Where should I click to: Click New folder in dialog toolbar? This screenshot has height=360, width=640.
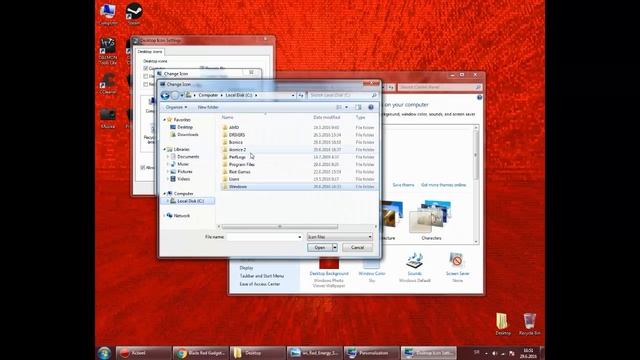[208, 107]
